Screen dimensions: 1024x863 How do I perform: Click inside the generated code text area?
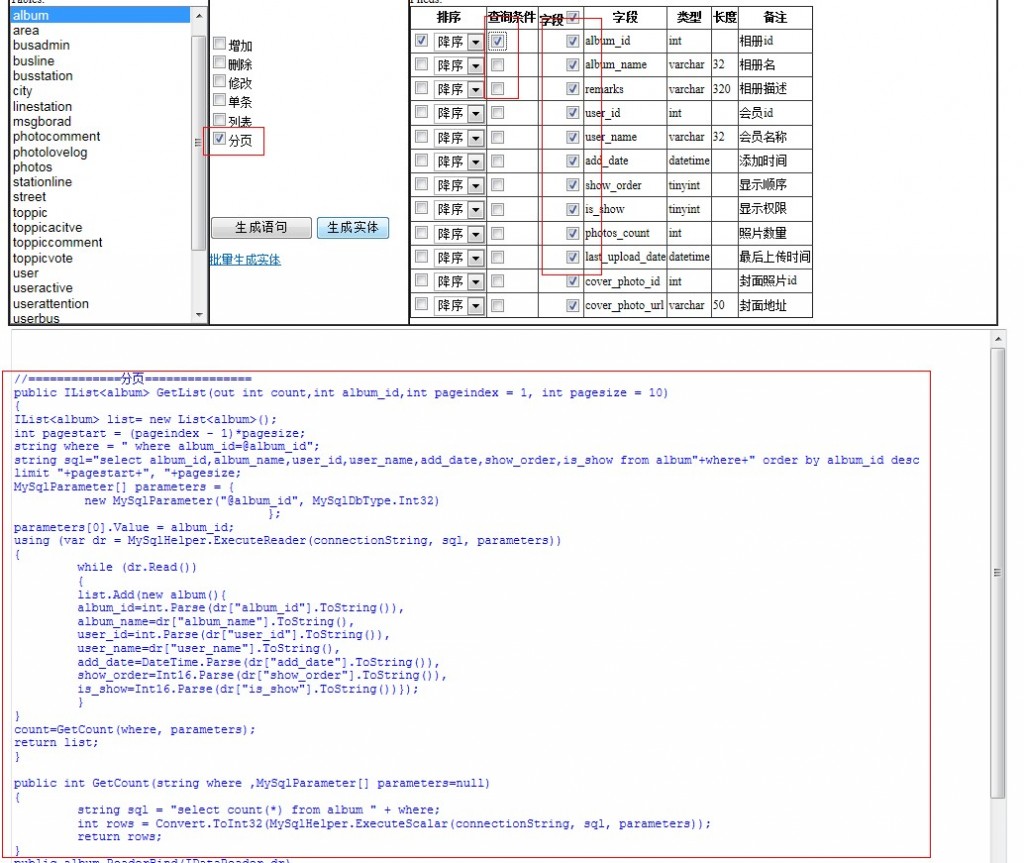coord(500,598)
